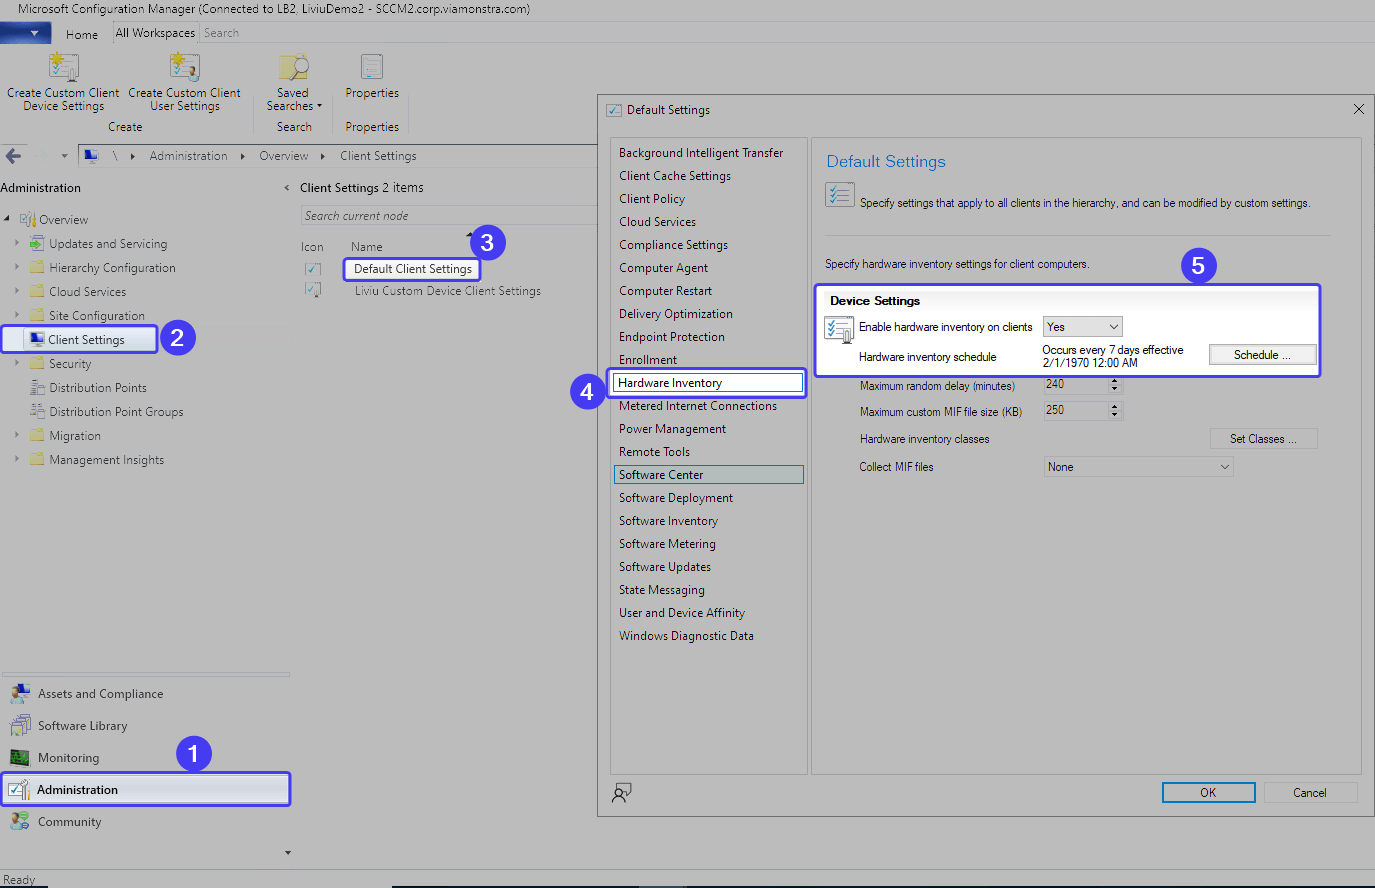Screen dimensions: 1375x888
Task: Expand the Hierarchy Configuration node
Action: pyautogui.click(x=17, y=267)
